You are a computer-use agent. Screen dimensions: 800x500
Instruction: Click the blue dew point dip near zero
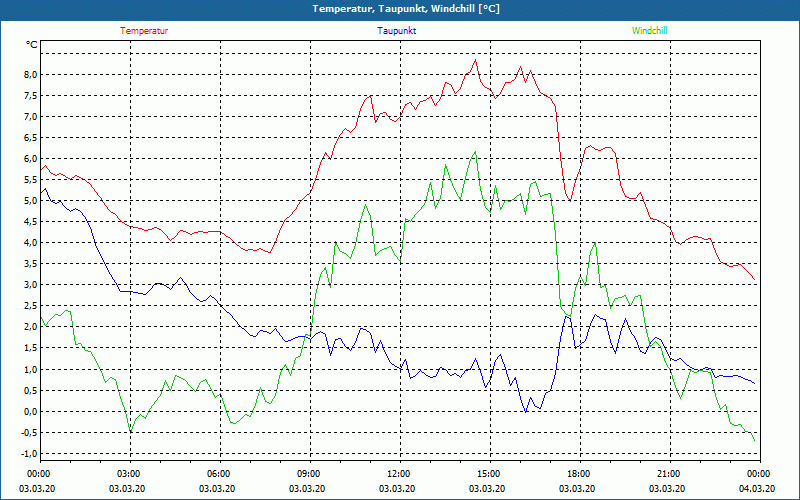click(526, 411)
